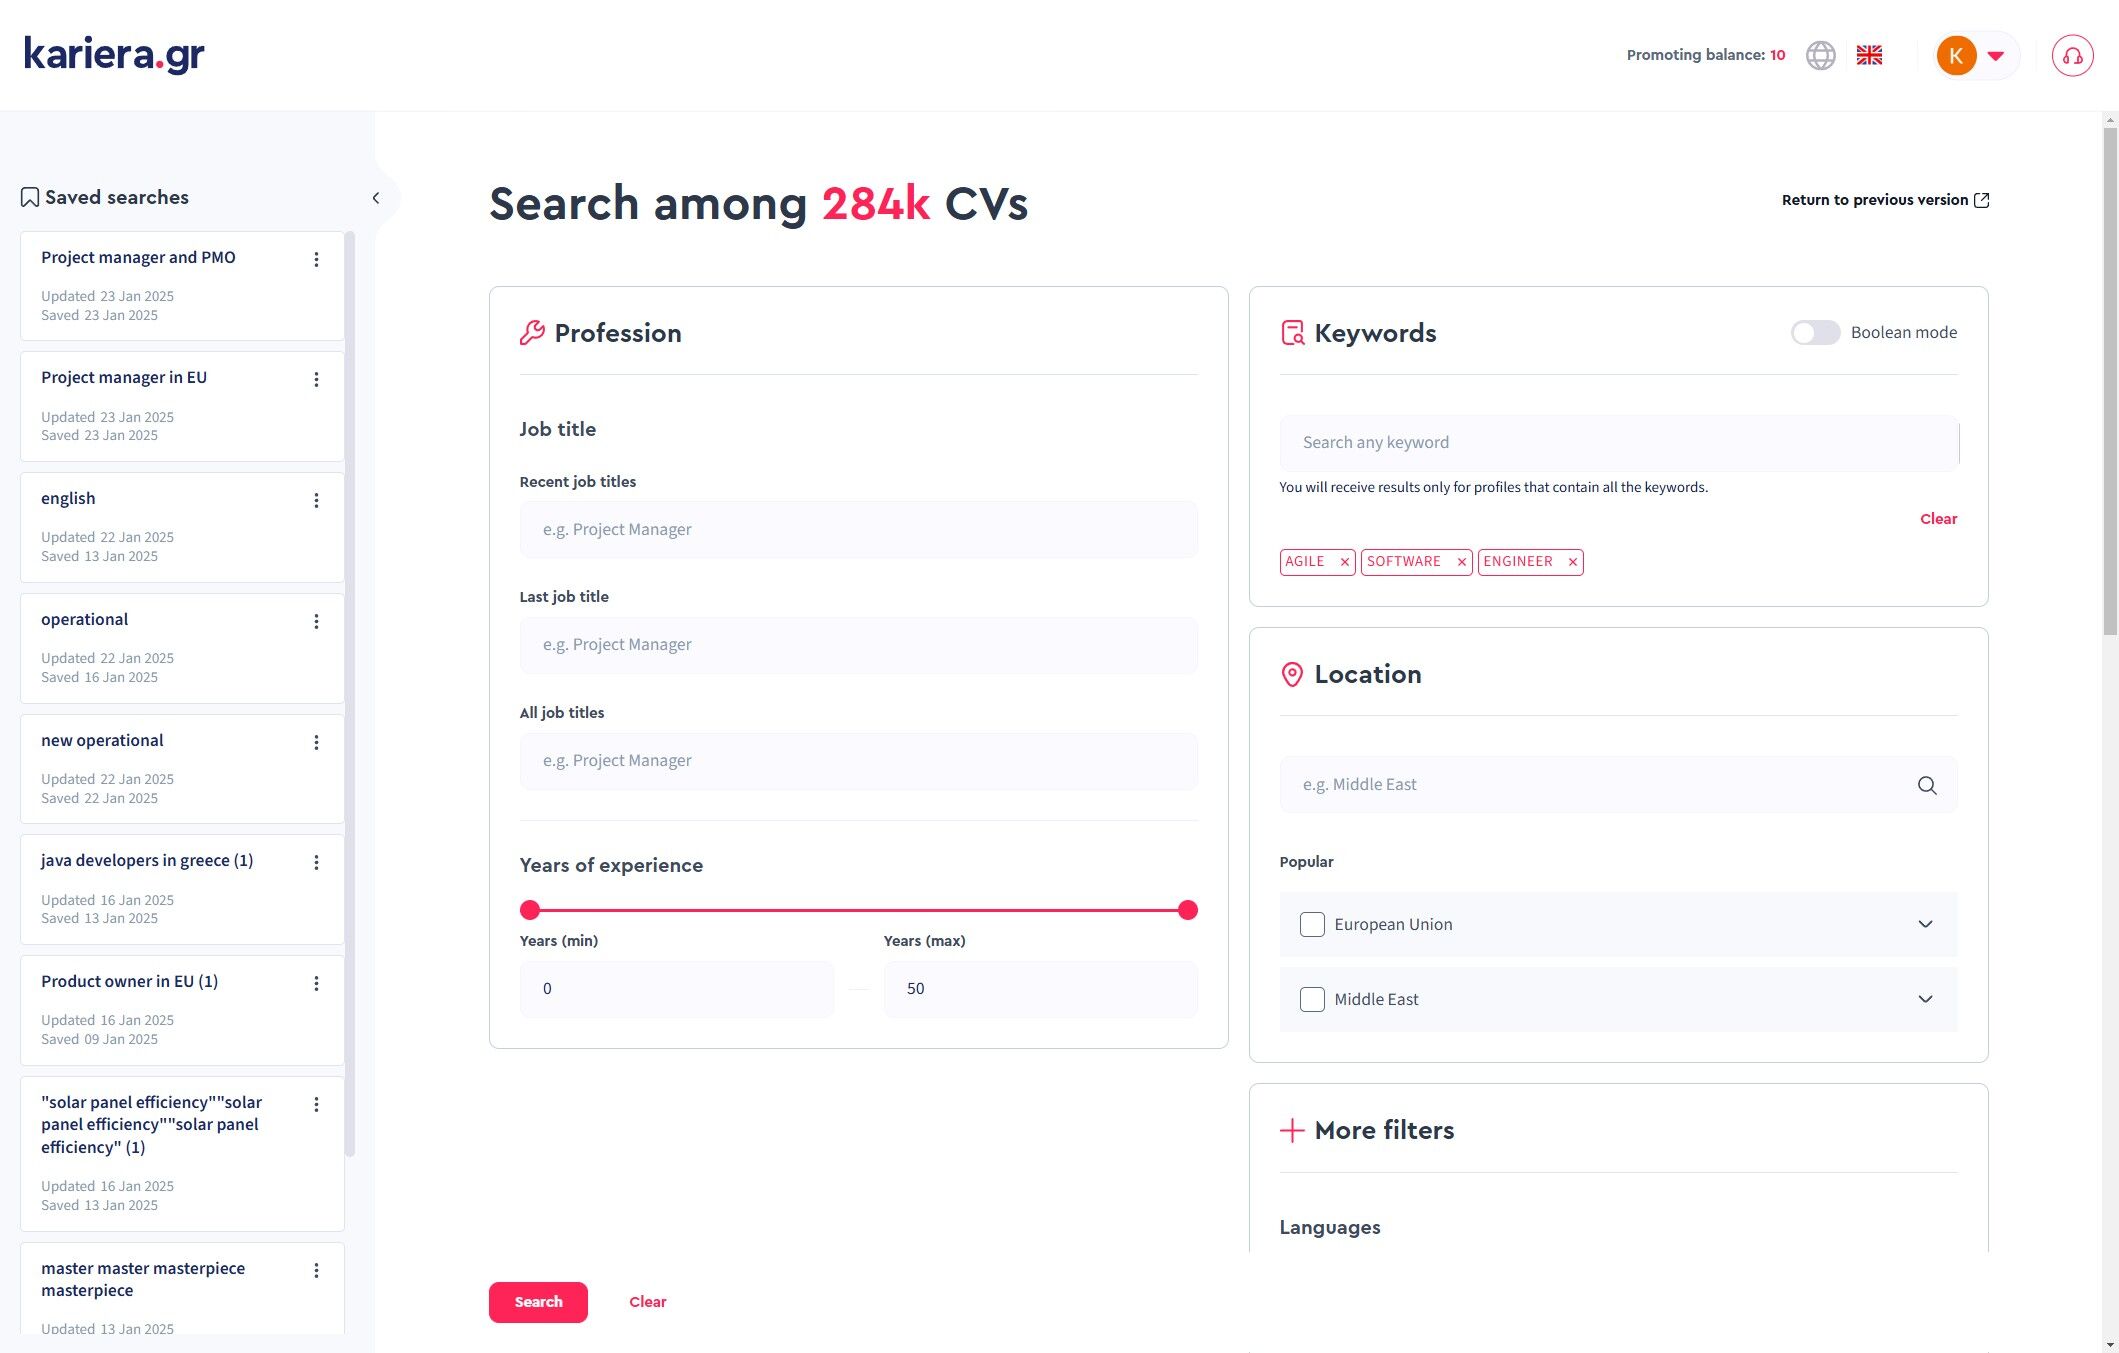Click the headset support icon
This screenshot has width=2119, height=1353.
pyautogui.click(x=2072, y=56)
